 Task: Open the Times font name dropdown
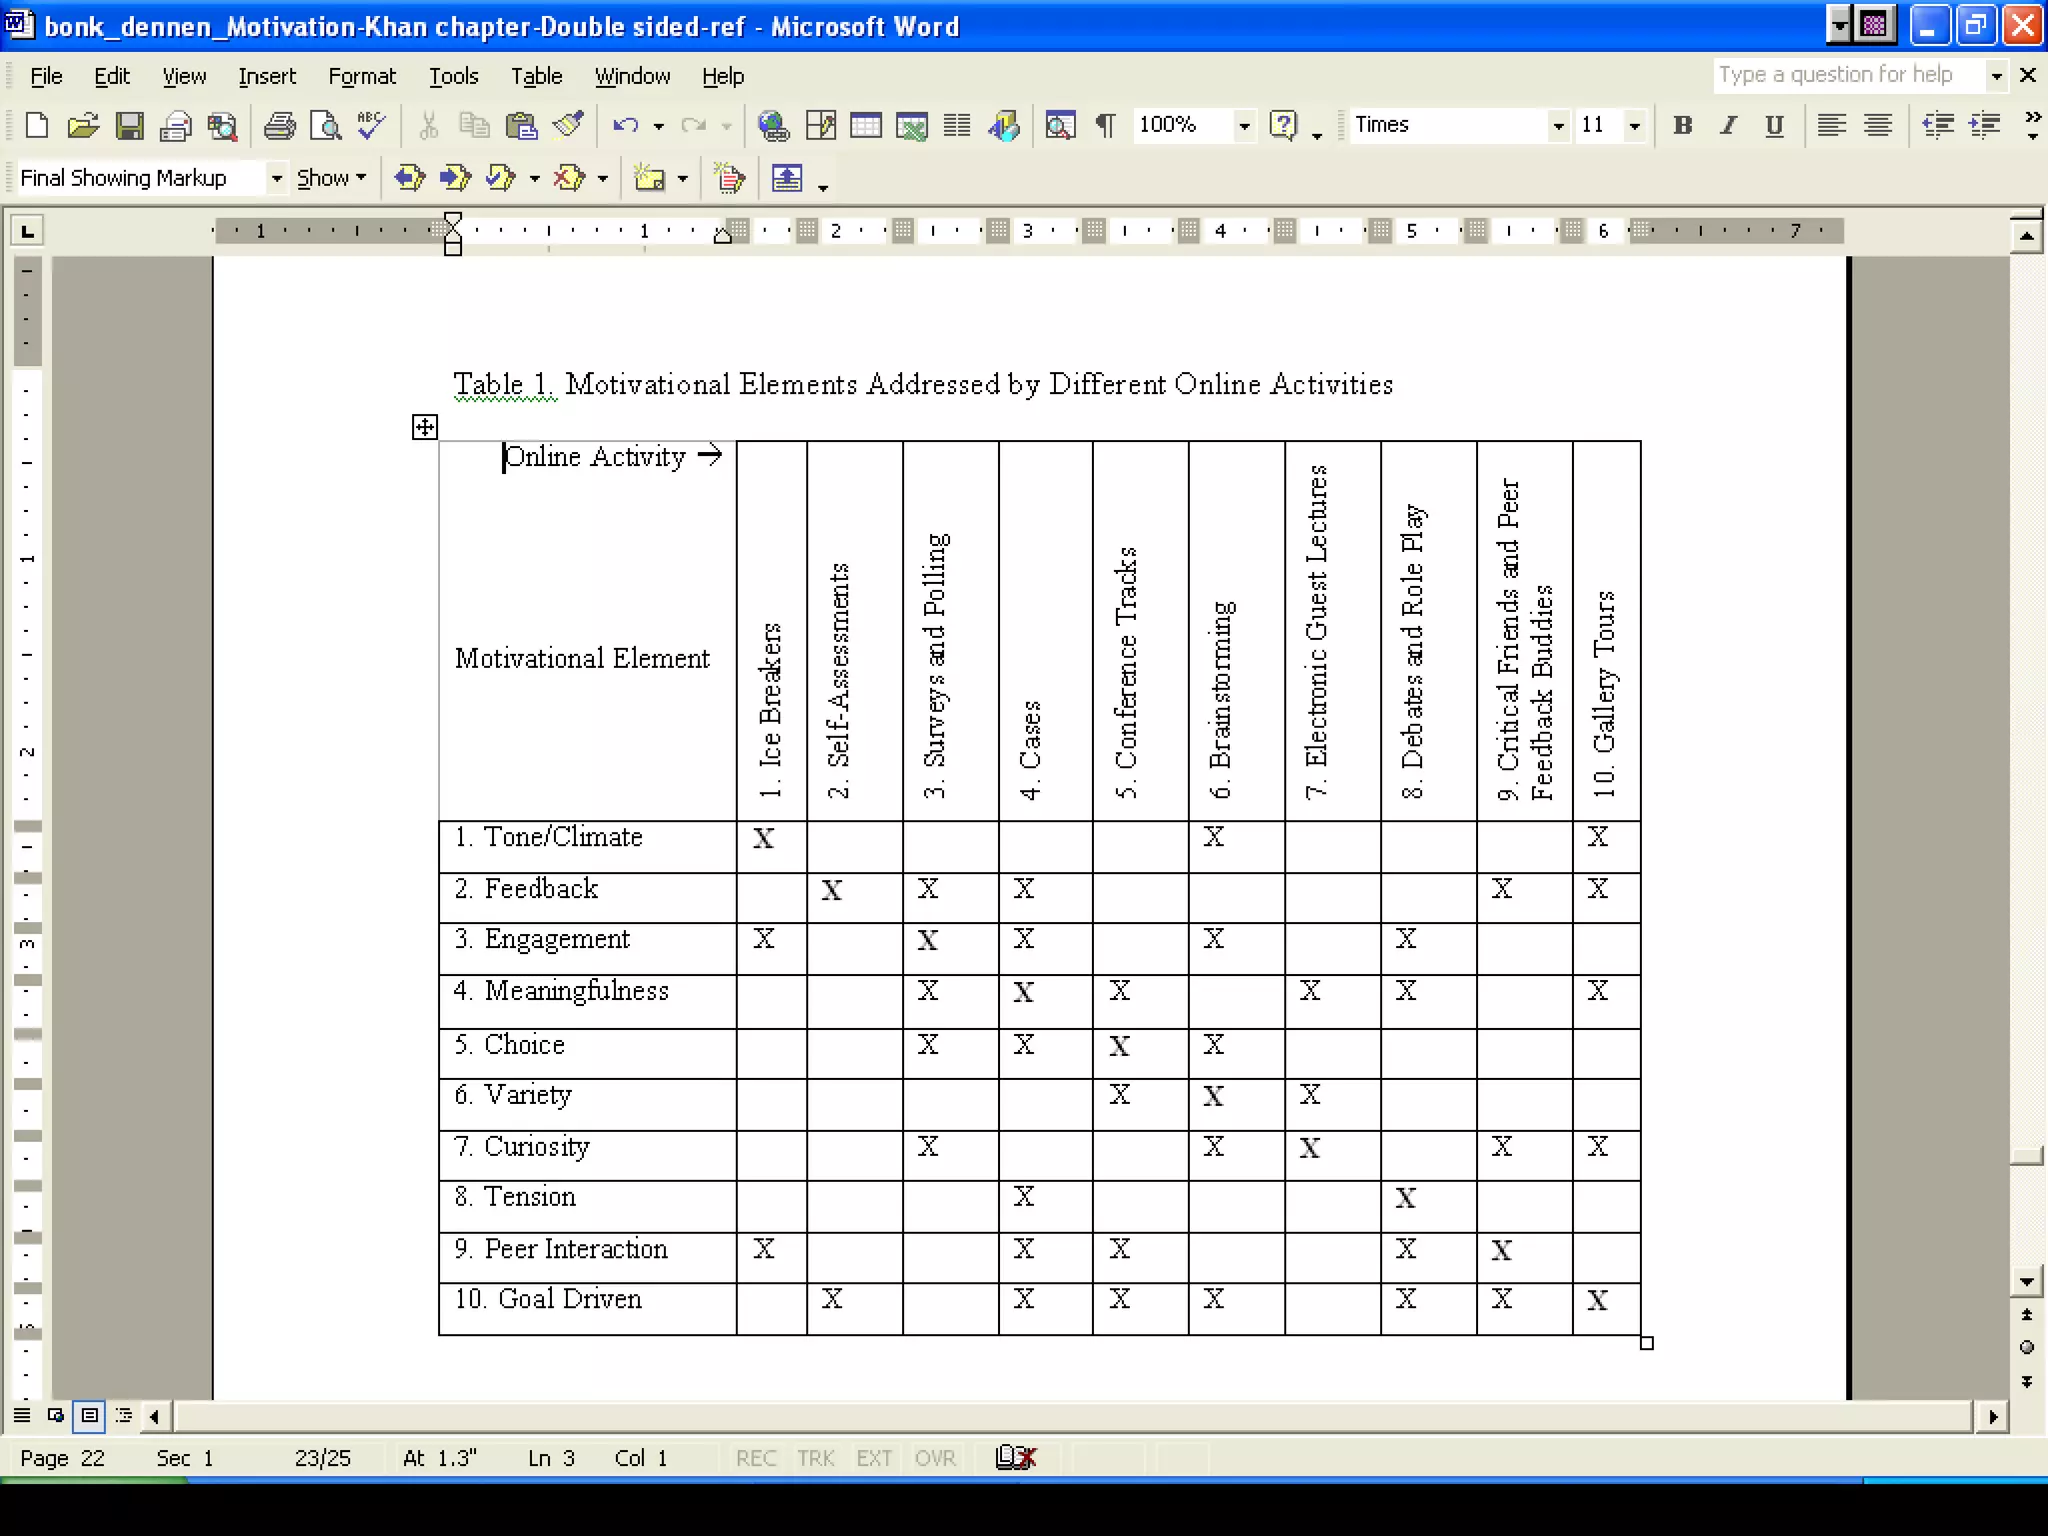1557,125
